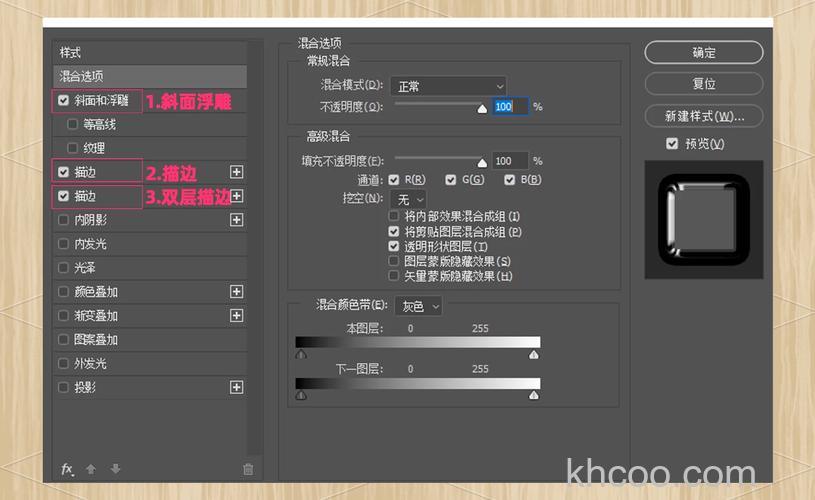This screenshot has width=815, height=500.
Task: Uncheck the first 描边 checkbox
Action: (63, 172)
